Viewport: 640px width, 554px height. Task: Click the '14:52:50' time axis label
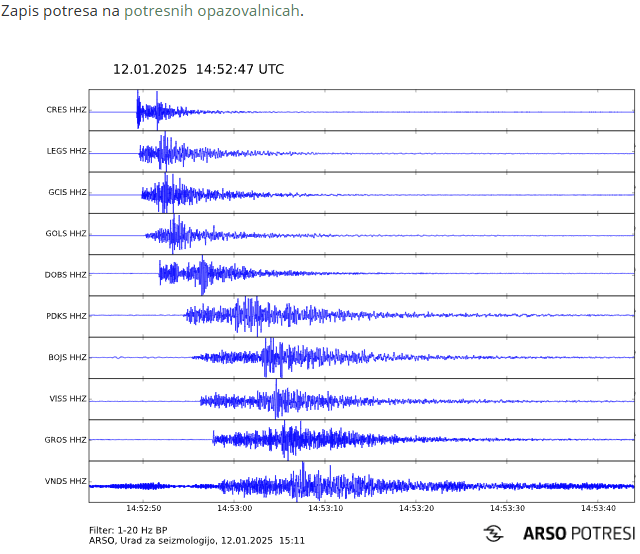click(x=143, y=508)
